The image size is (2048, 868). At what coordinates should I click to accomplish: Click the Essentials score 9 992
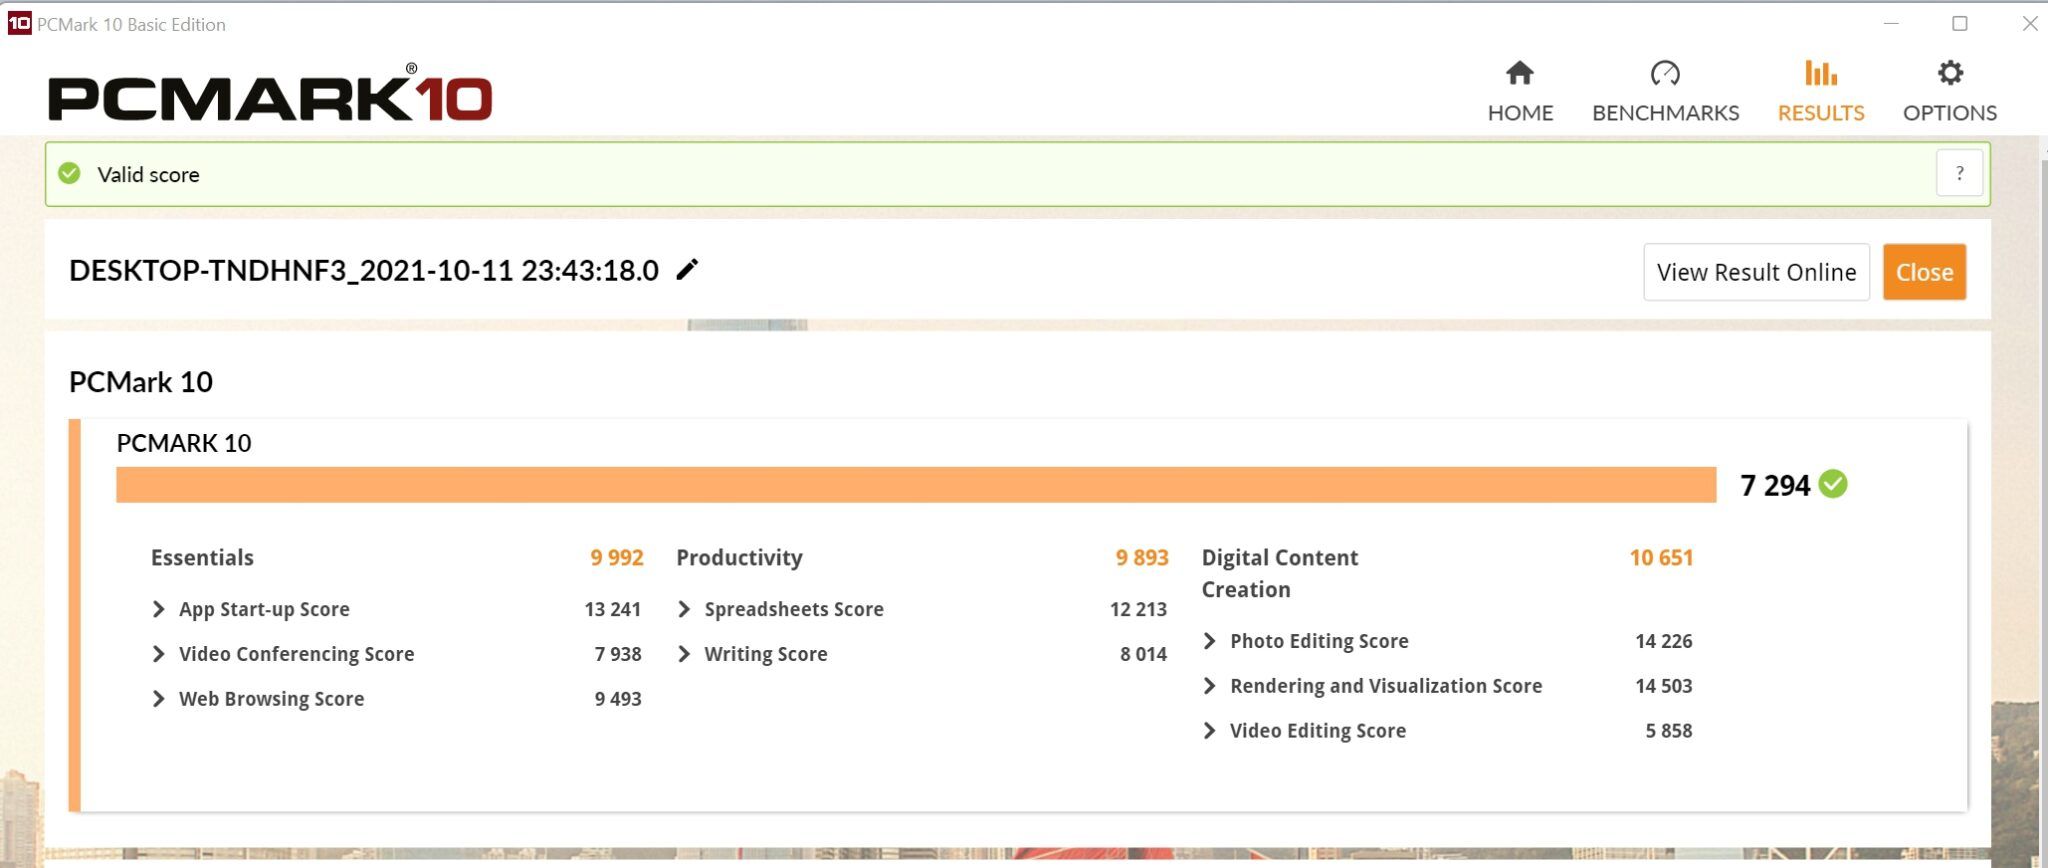click(x=617, y=557)
